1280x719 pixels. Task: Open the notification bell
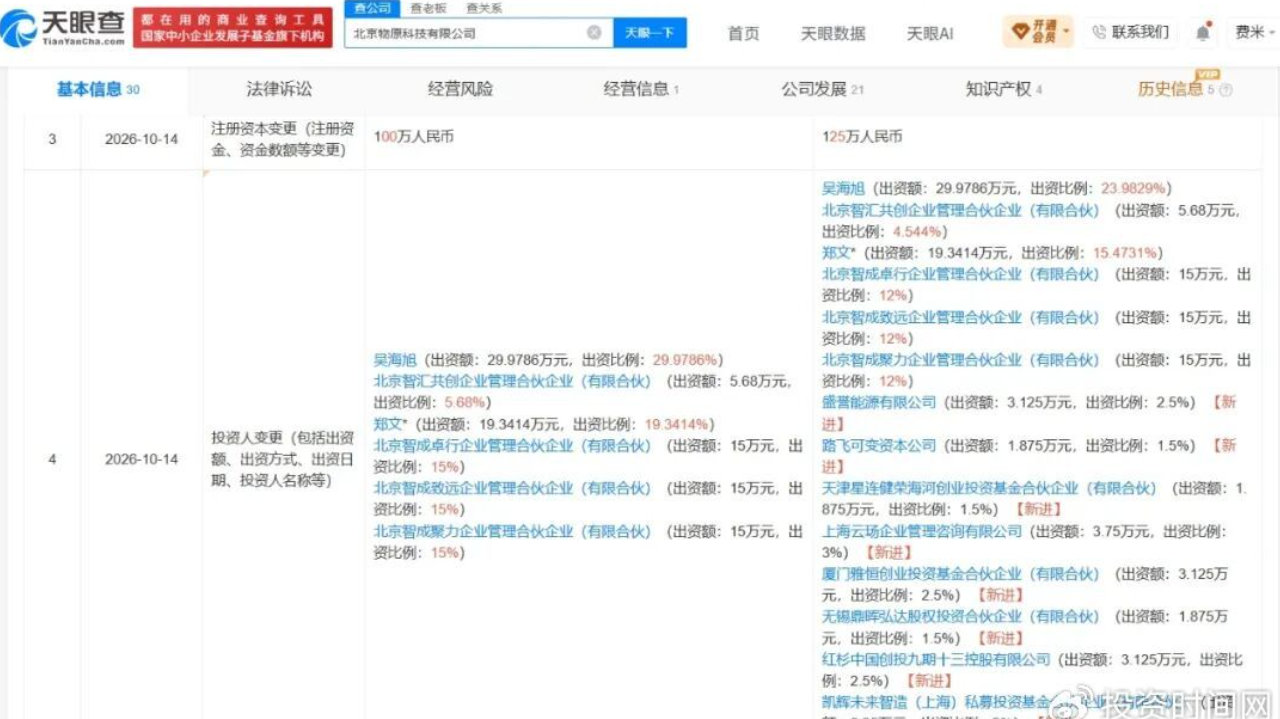click(1203, 33)
